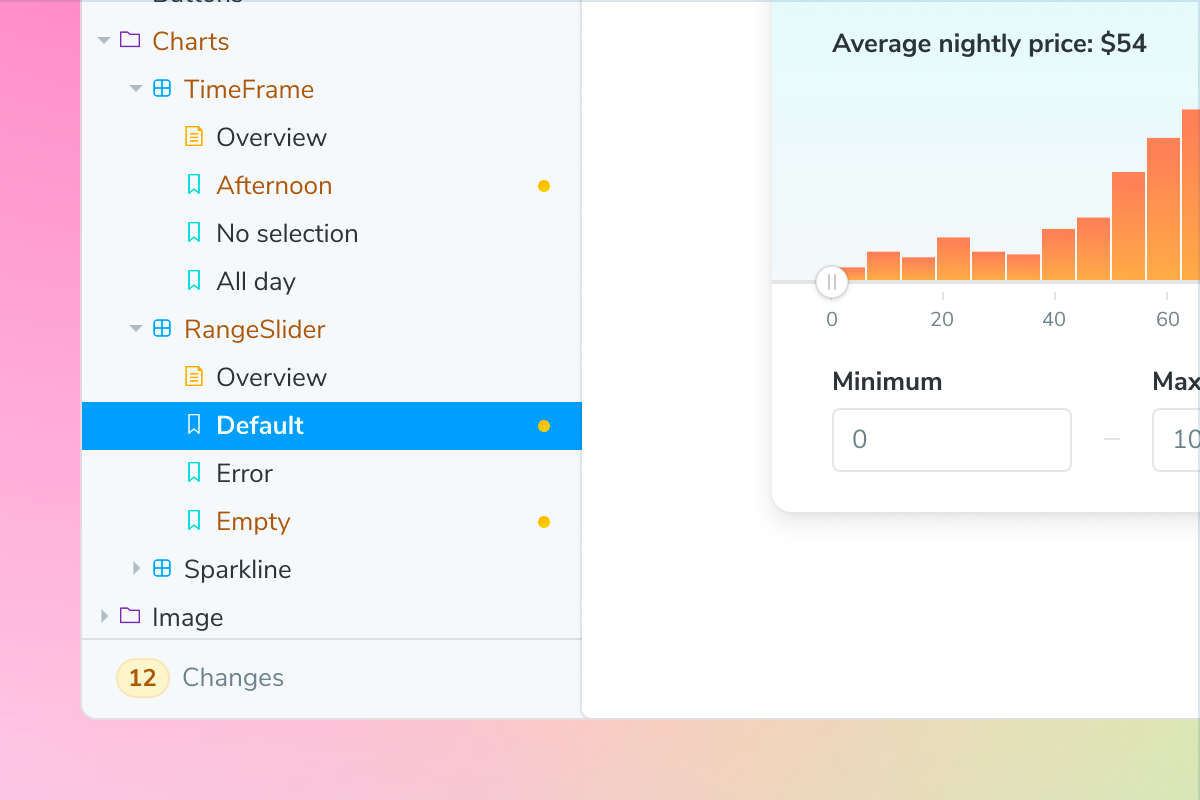Image resolution: width=1200 pixels, height=800 pixels.
Task: Click the Minimum value input field
Action: [951, 439]
